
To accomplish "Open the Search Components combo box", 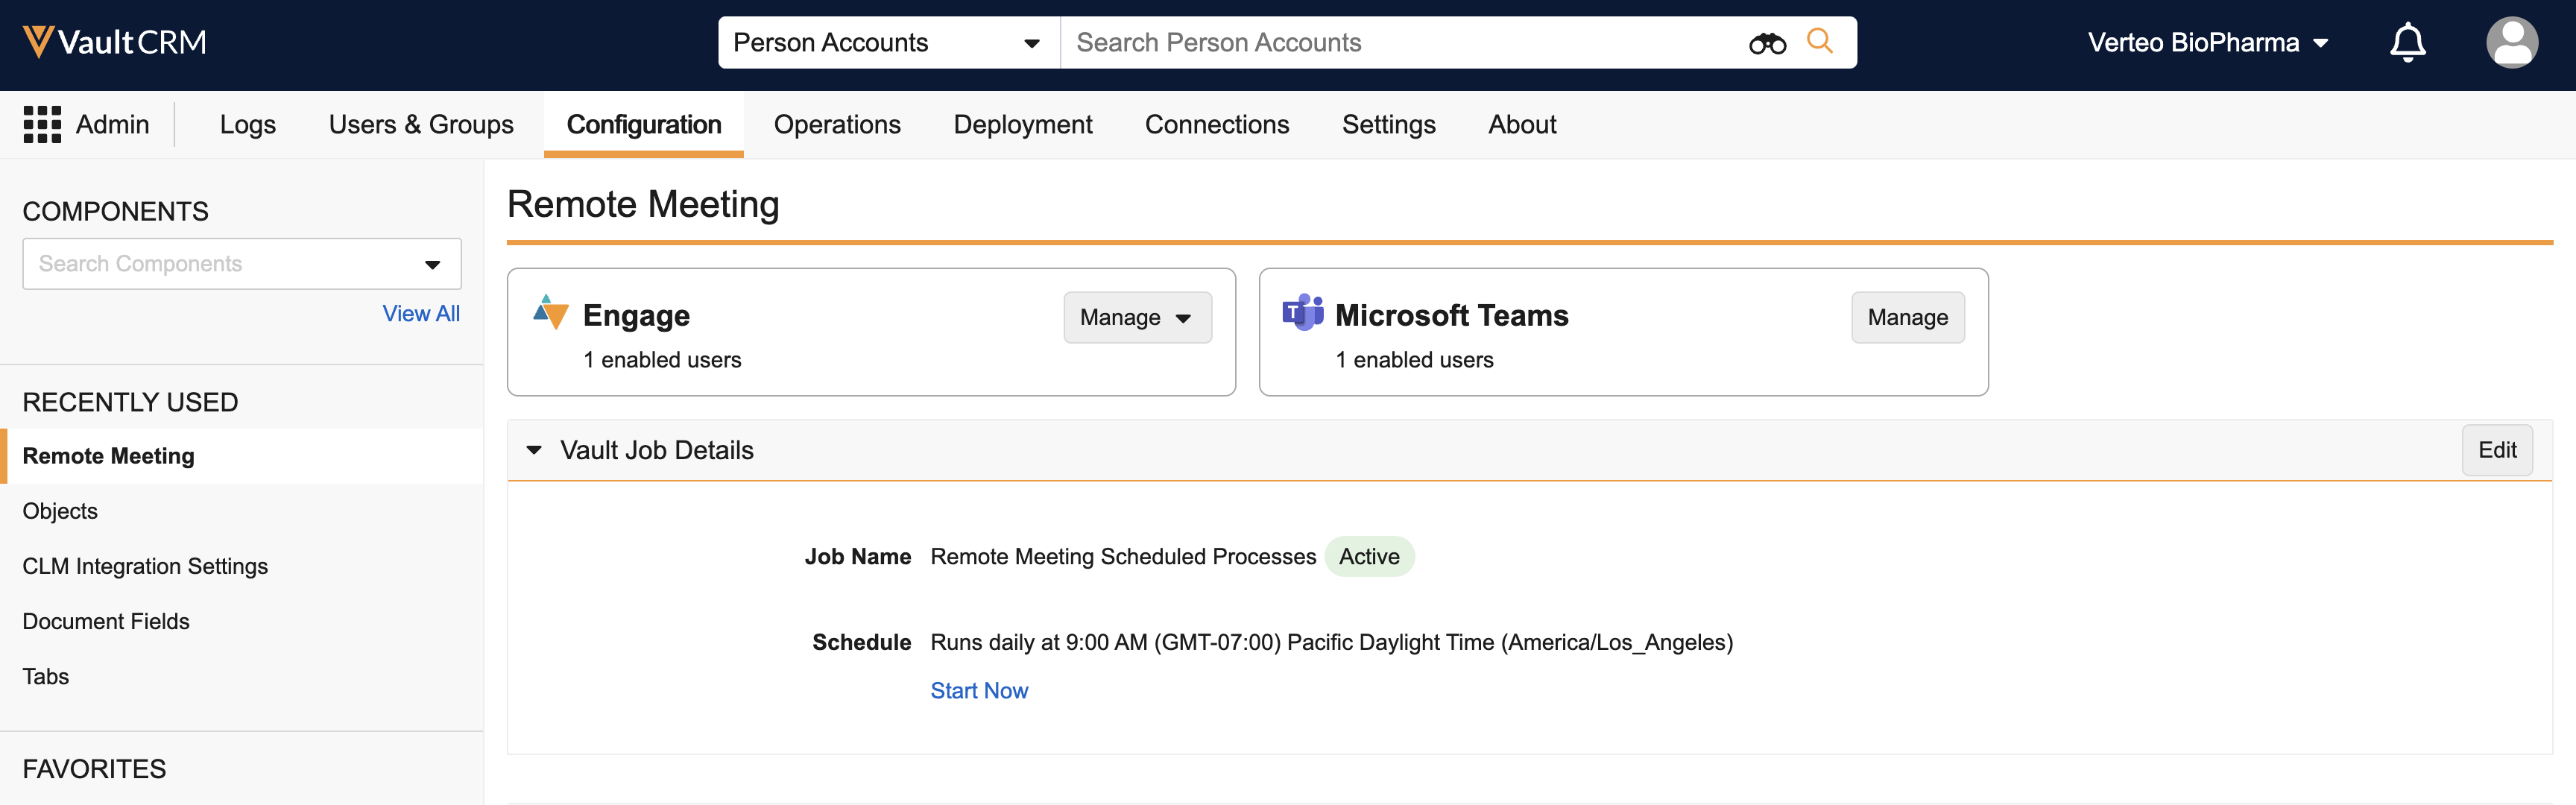I will 241,264.
